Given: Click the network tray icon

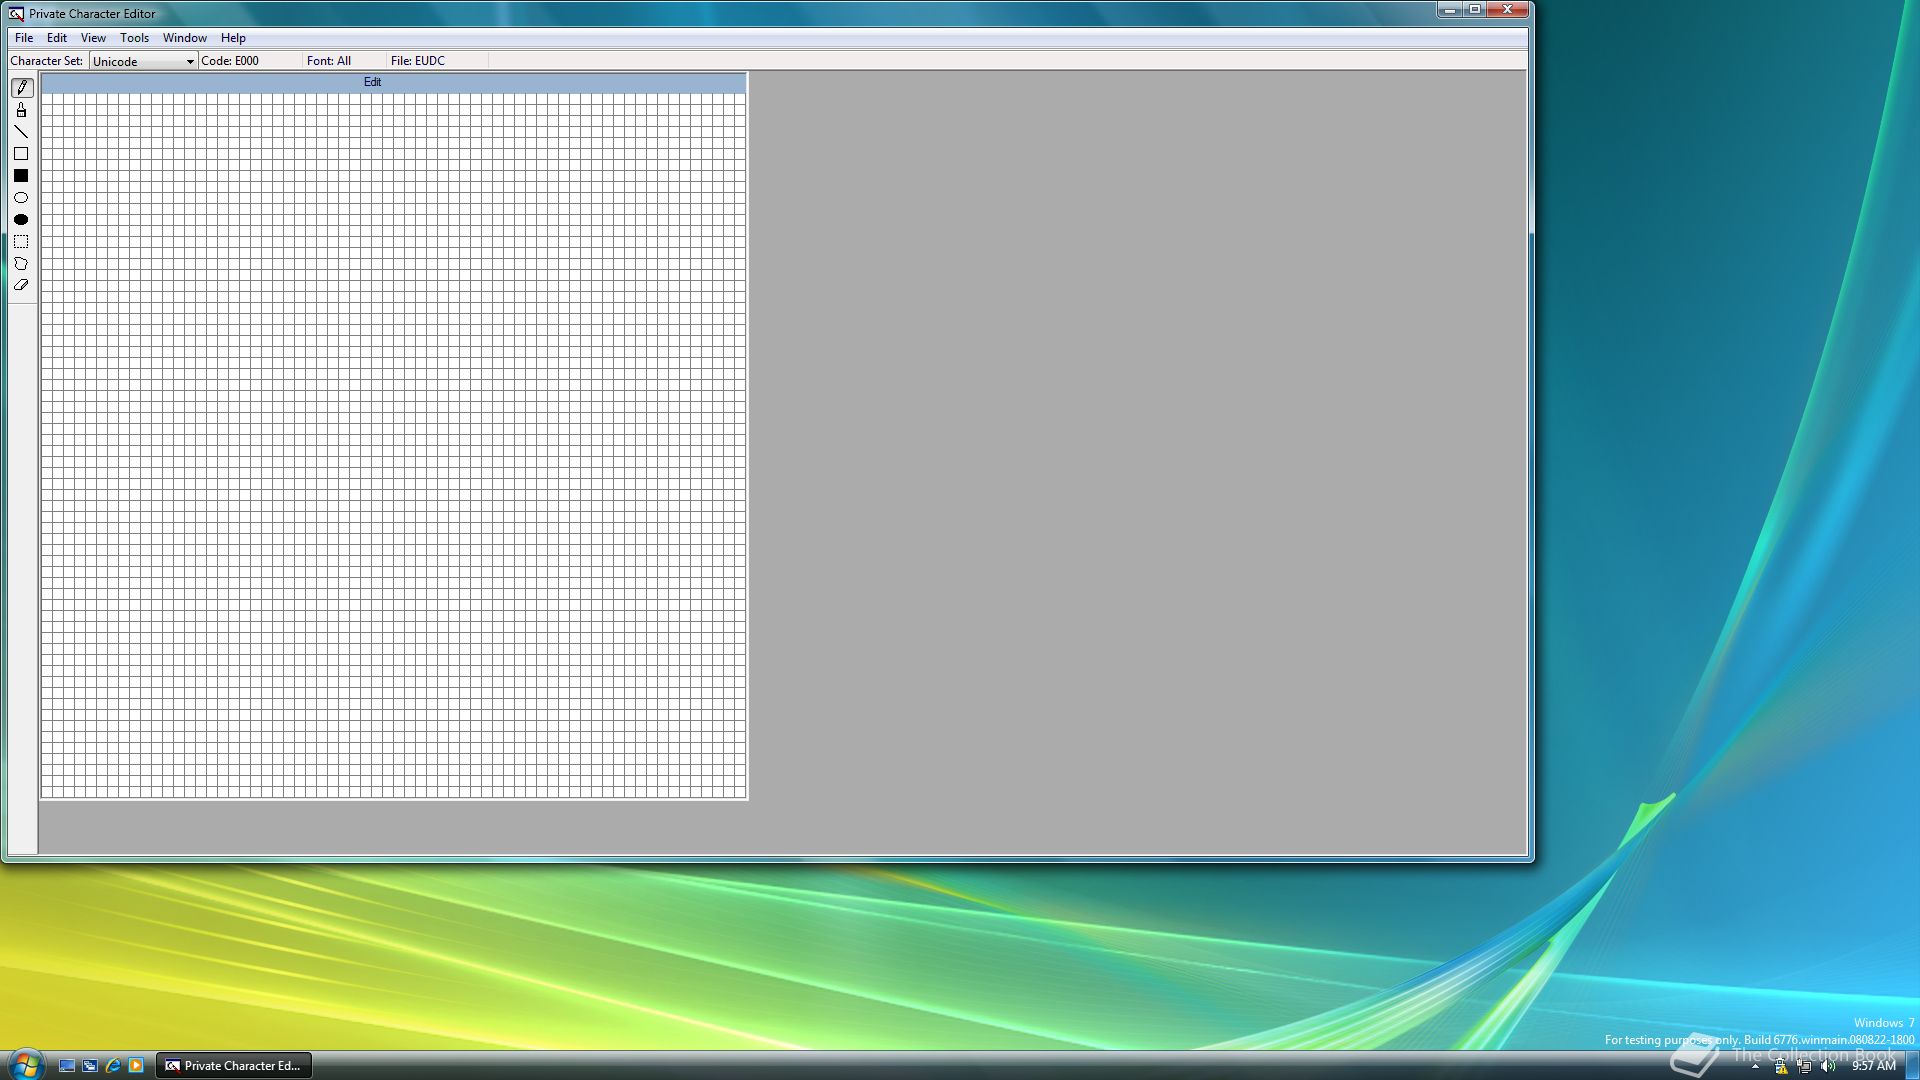Looking at the screenshot, I should coord(1805,1067).
